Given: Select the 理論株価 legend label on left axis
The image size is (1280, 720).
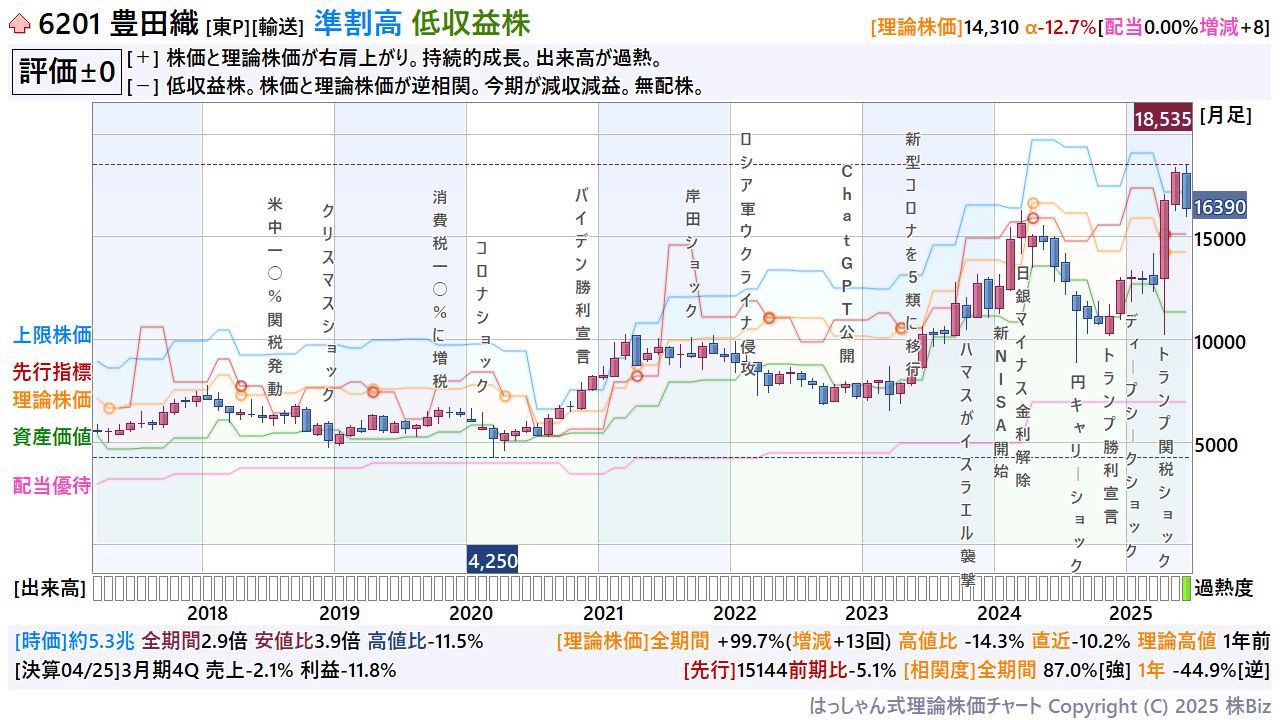Looking at the screenshot, I should point(52,399).
